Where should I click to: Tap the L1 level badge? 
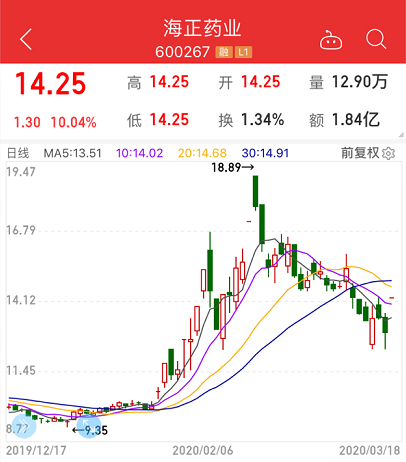(x=243, y=52)
